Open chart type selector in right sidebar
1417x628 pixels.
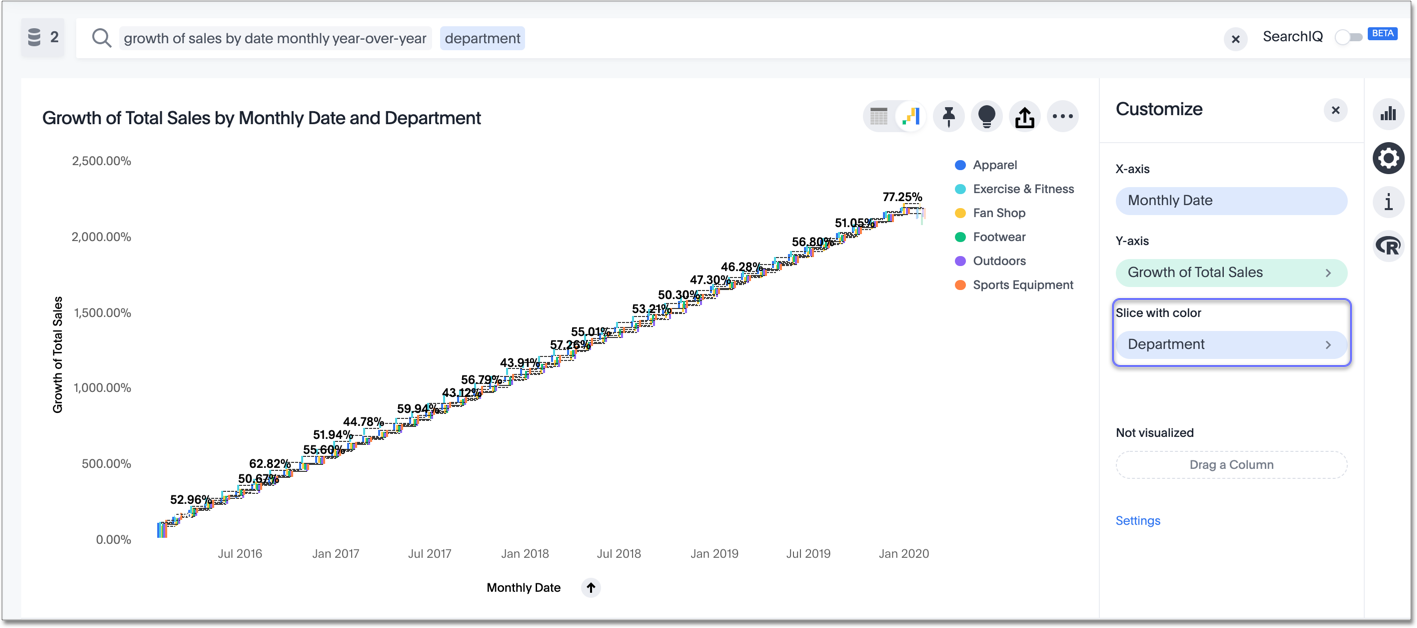pyautogui.click(x=1388, y=114)
